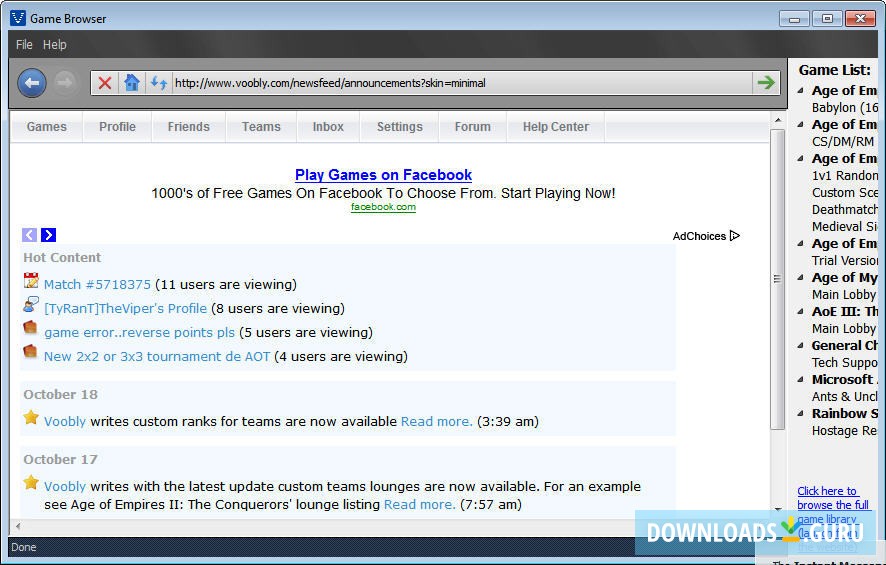Viewport: 886px width, 565px height.
Task: Click the green Go arrow
Action: click(766, 82)
